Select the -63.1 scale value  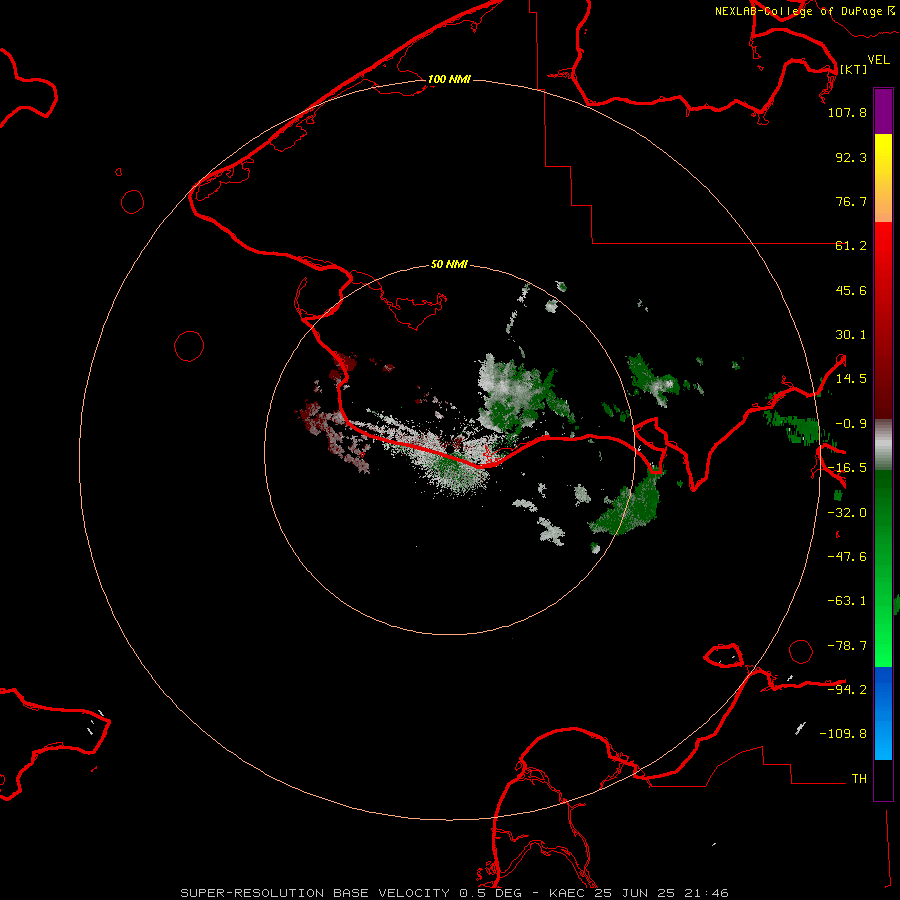point(847,601)
